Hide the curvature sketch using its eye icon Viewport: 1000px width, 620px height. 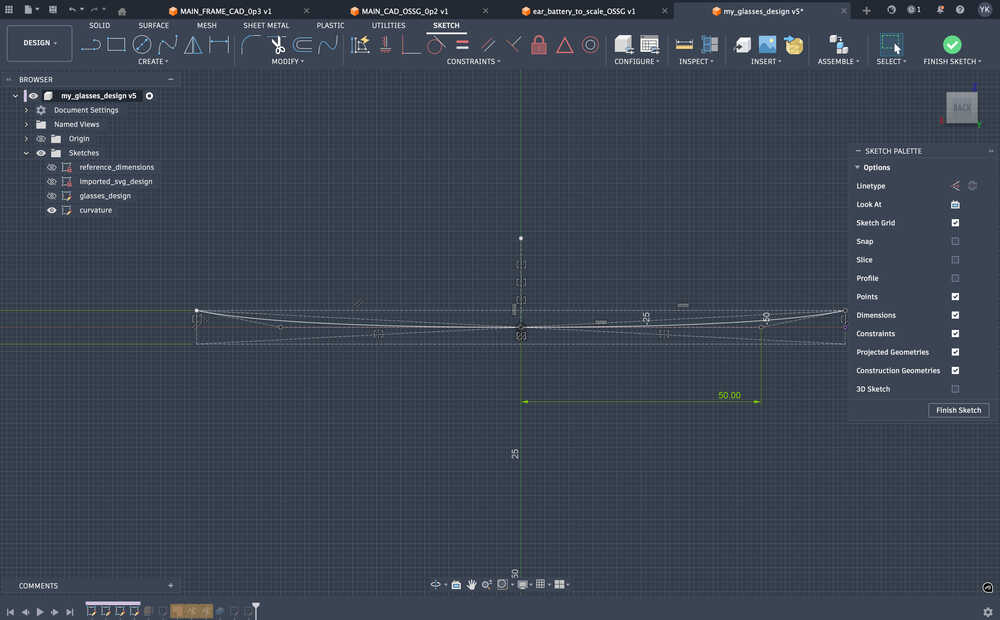pyautogui.click(x=50, y=209)
